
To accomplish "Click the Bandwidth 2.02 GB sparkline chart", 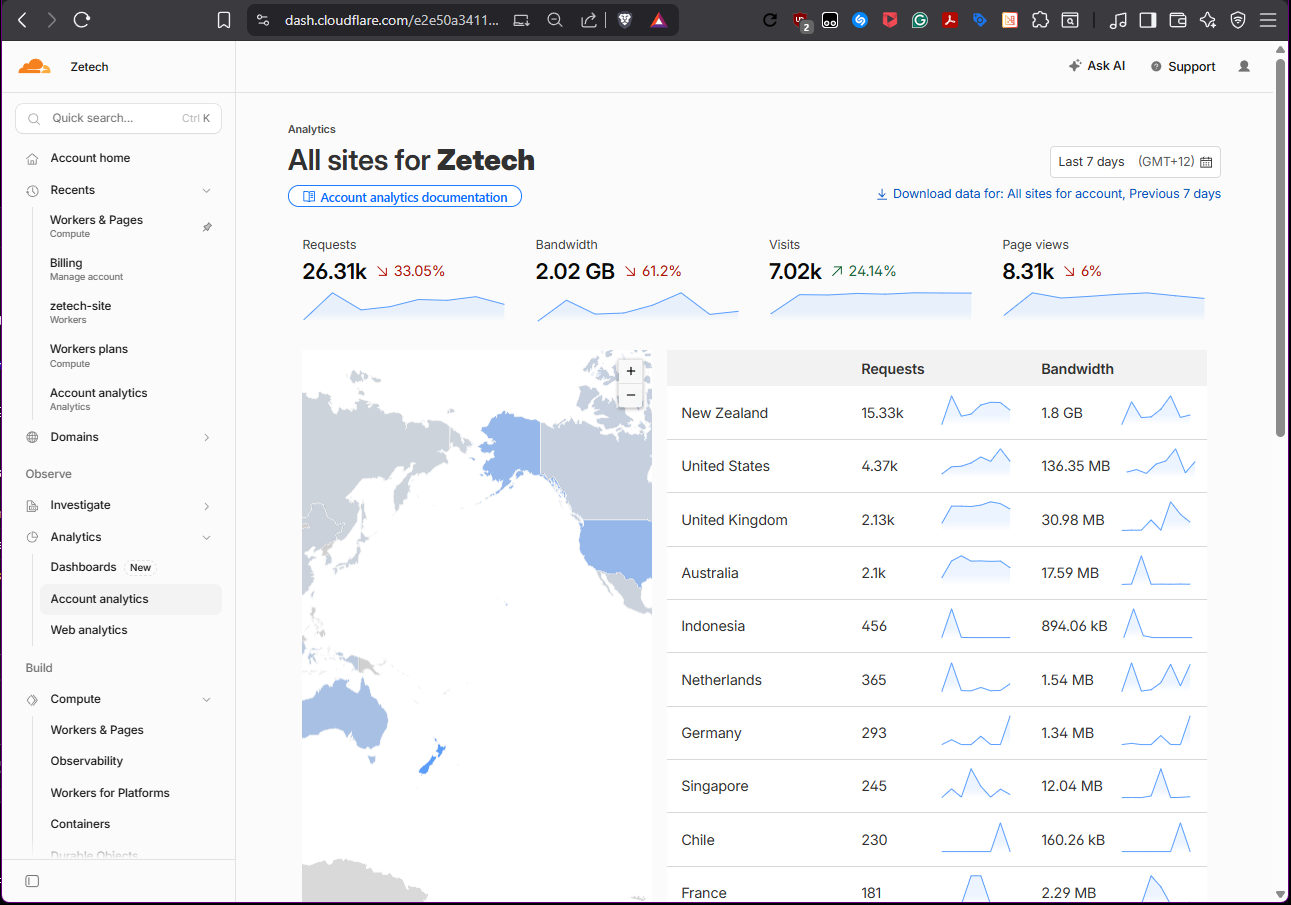I will click(638, 306).
